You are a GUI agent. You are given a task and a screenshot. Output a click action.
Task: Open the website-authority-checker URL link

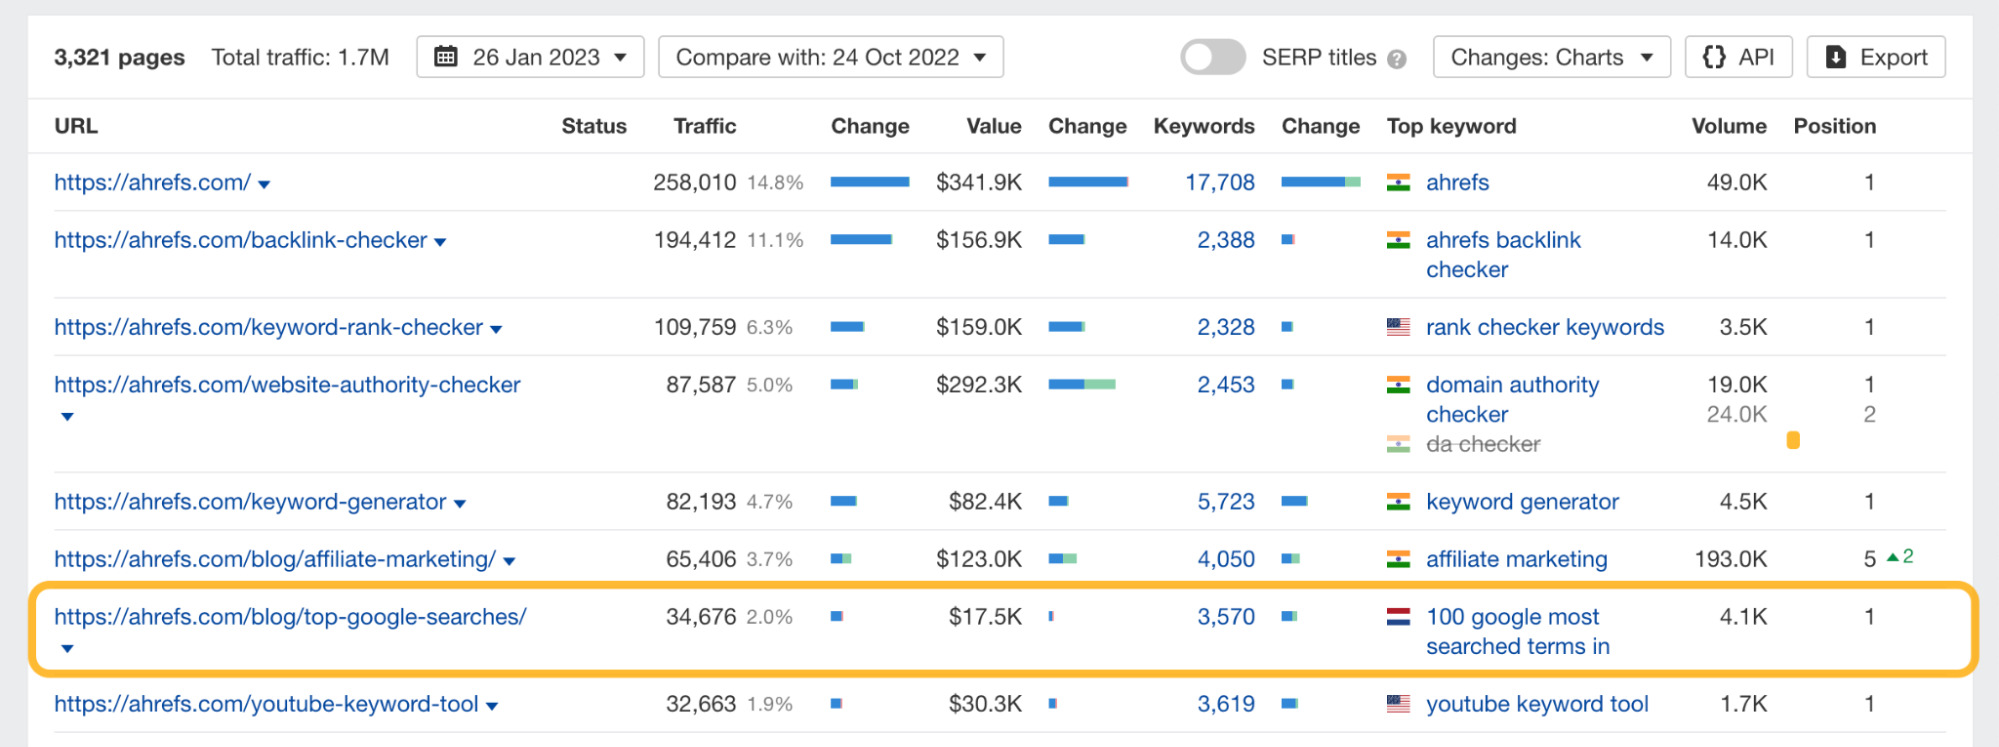pyautogui.click(x=287, y=385)
